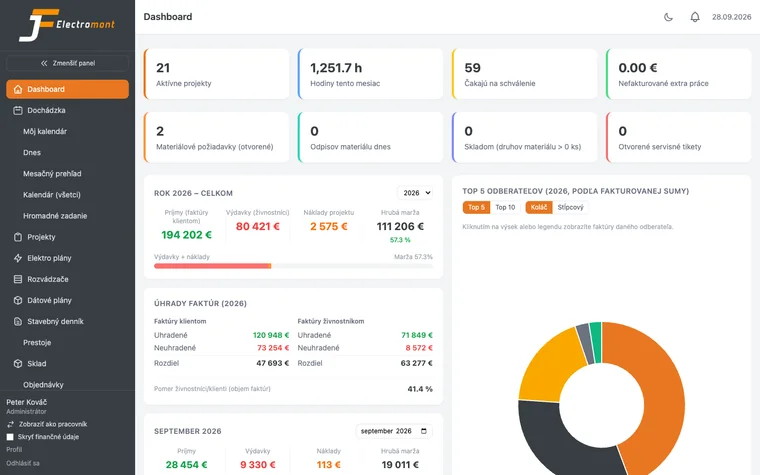
Task: Click the green pie chart sliver
Action: point(596,342)
